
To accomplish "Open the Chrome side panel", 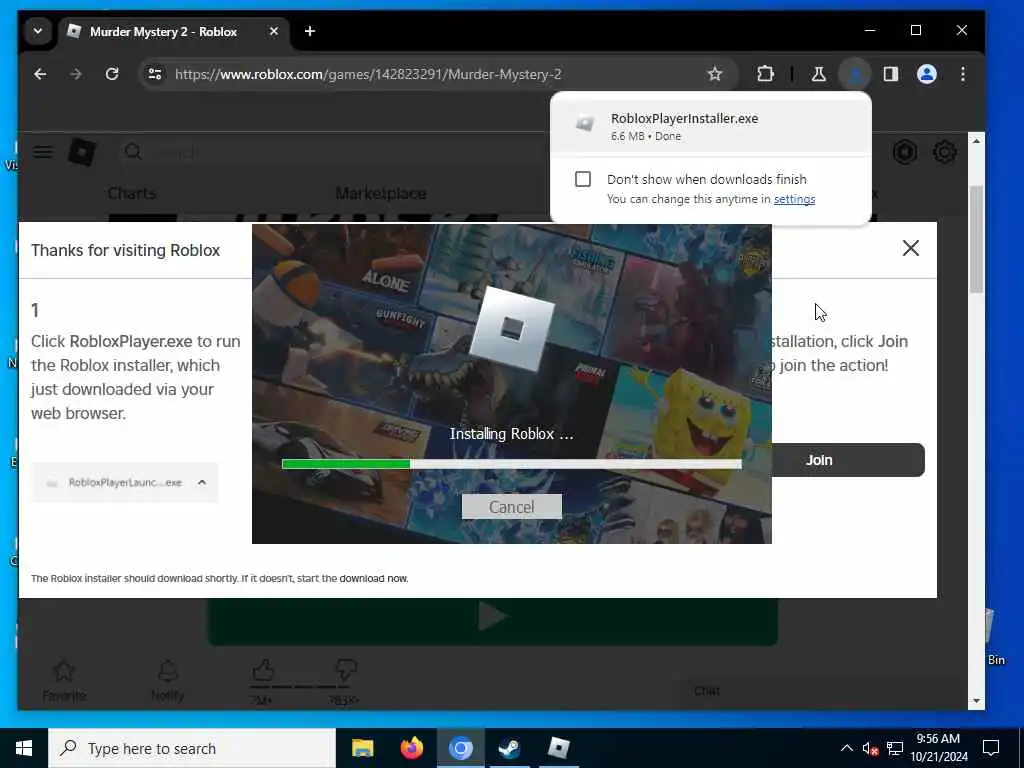I will click(891, 74).
